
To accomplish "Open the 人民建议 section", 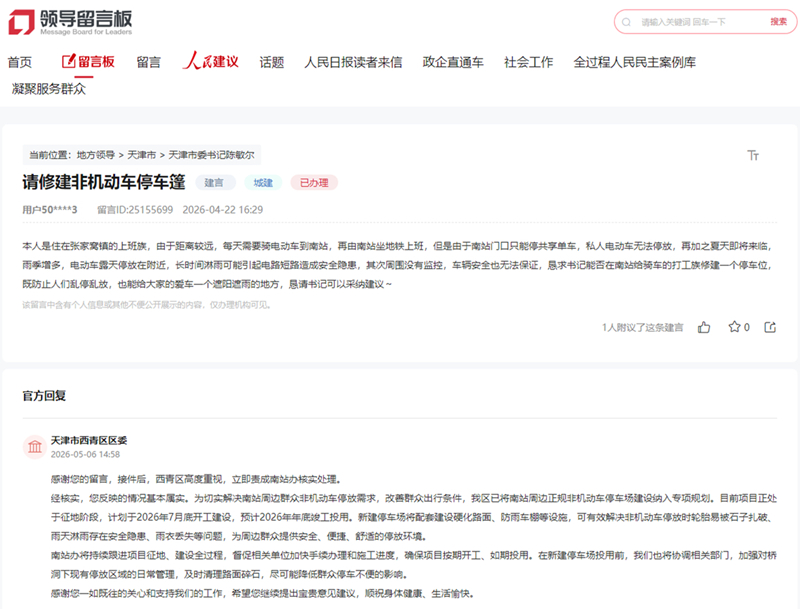I will coord(211,61).
